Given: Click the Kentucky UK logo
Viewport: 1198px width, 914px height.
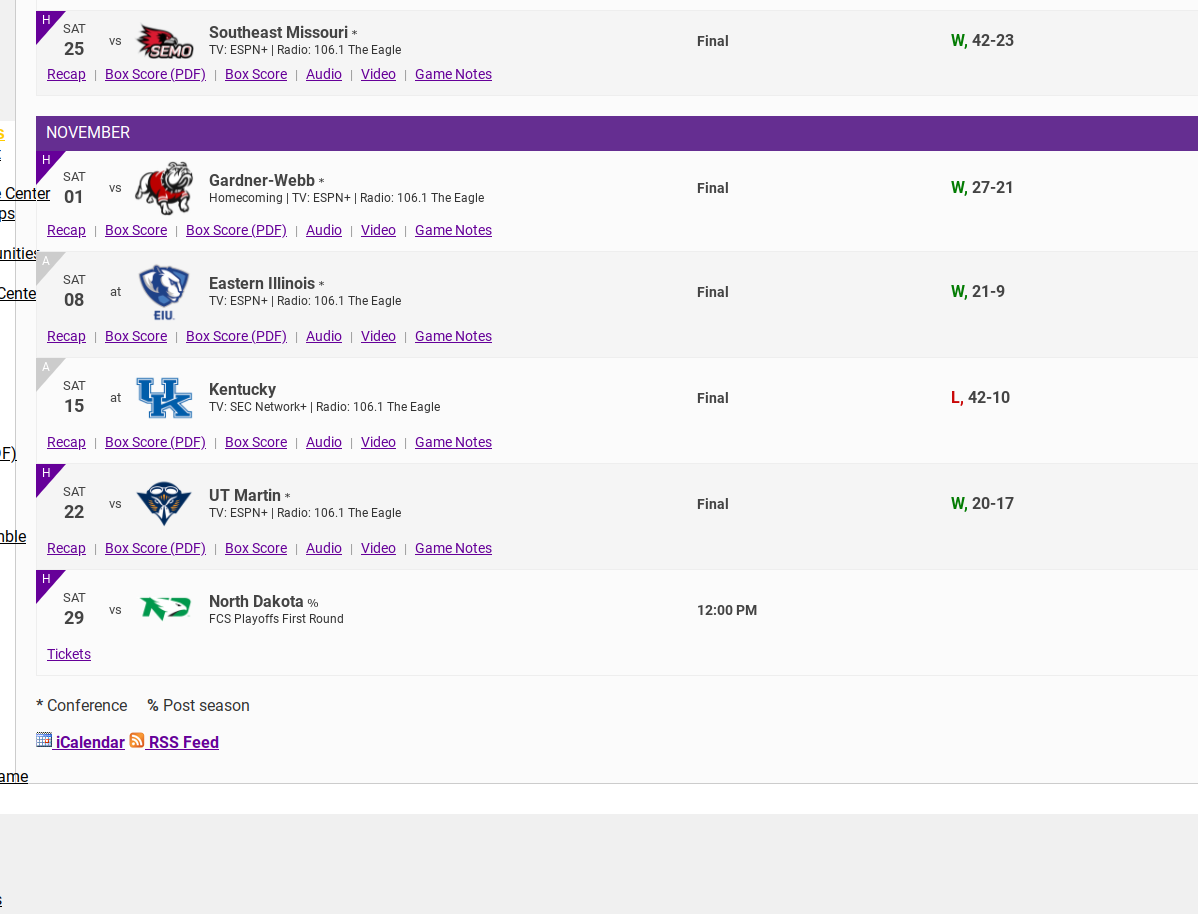Looking at the screenshot, I should [164, 398].
